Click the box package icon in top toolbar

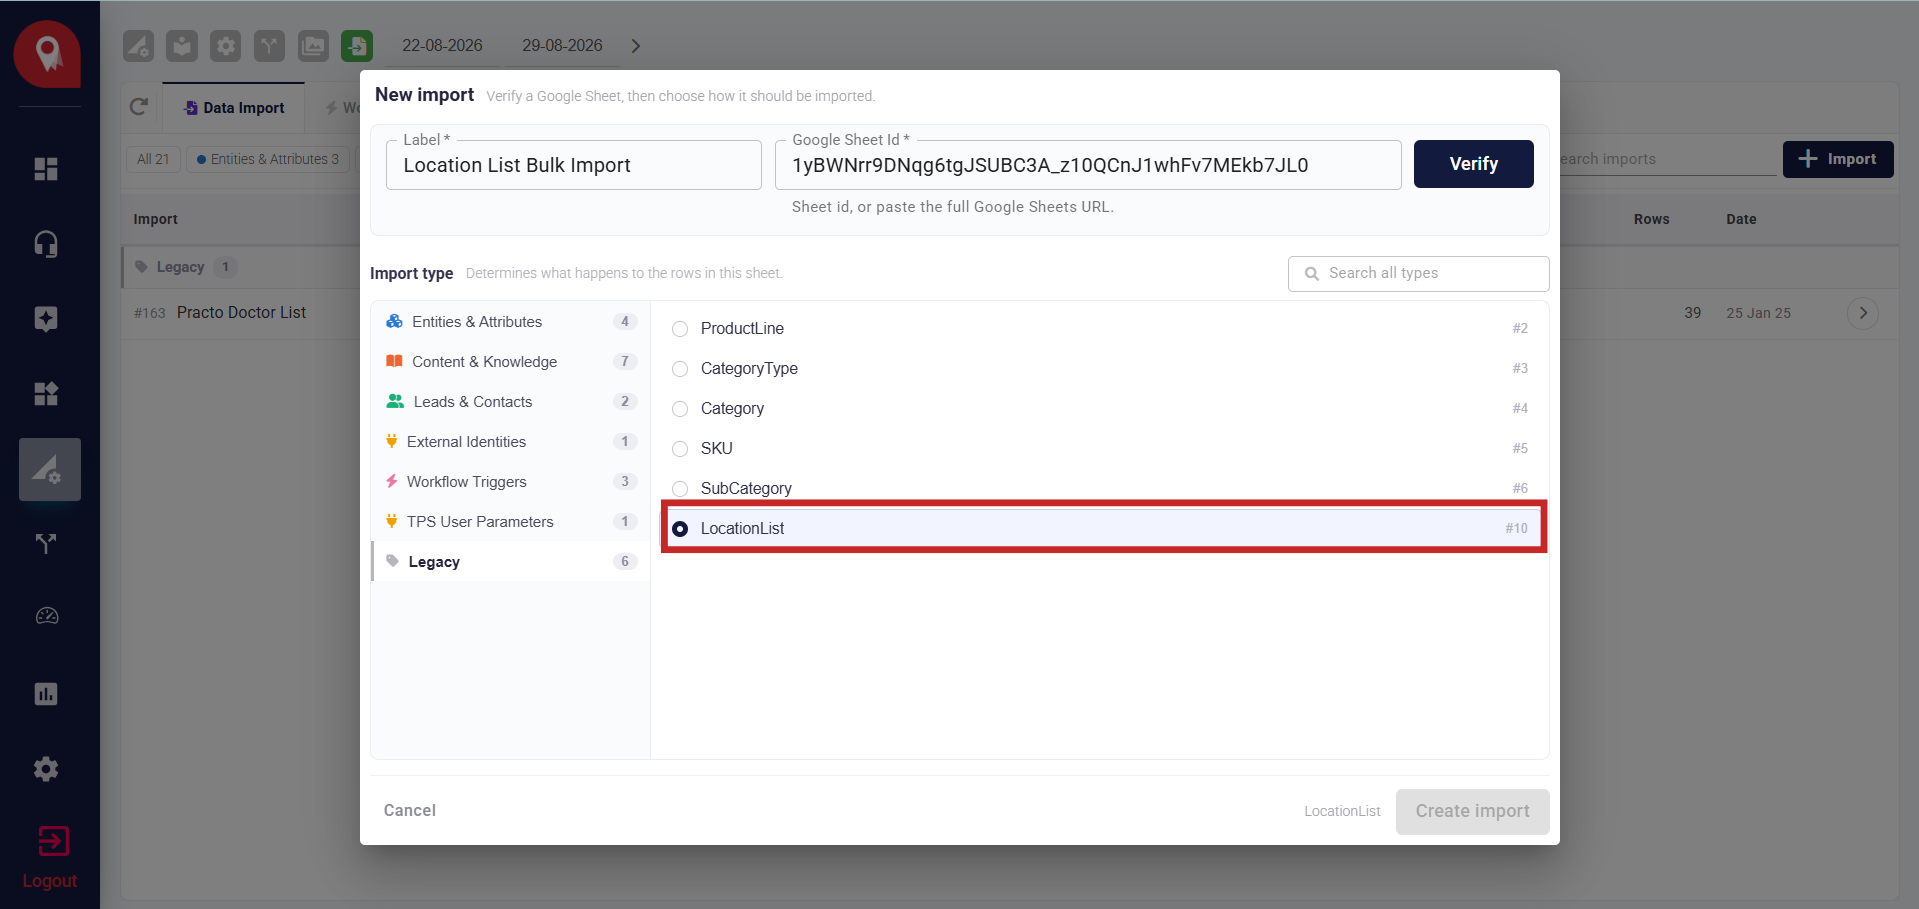[182, 46]
